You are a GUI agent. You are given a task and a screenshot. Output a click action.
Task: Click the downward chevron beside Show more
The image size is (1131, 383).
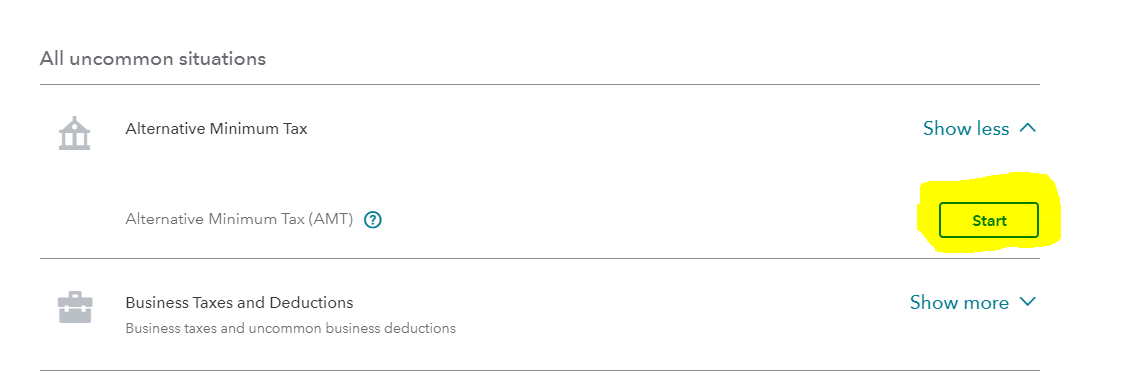coord(1028,301)
